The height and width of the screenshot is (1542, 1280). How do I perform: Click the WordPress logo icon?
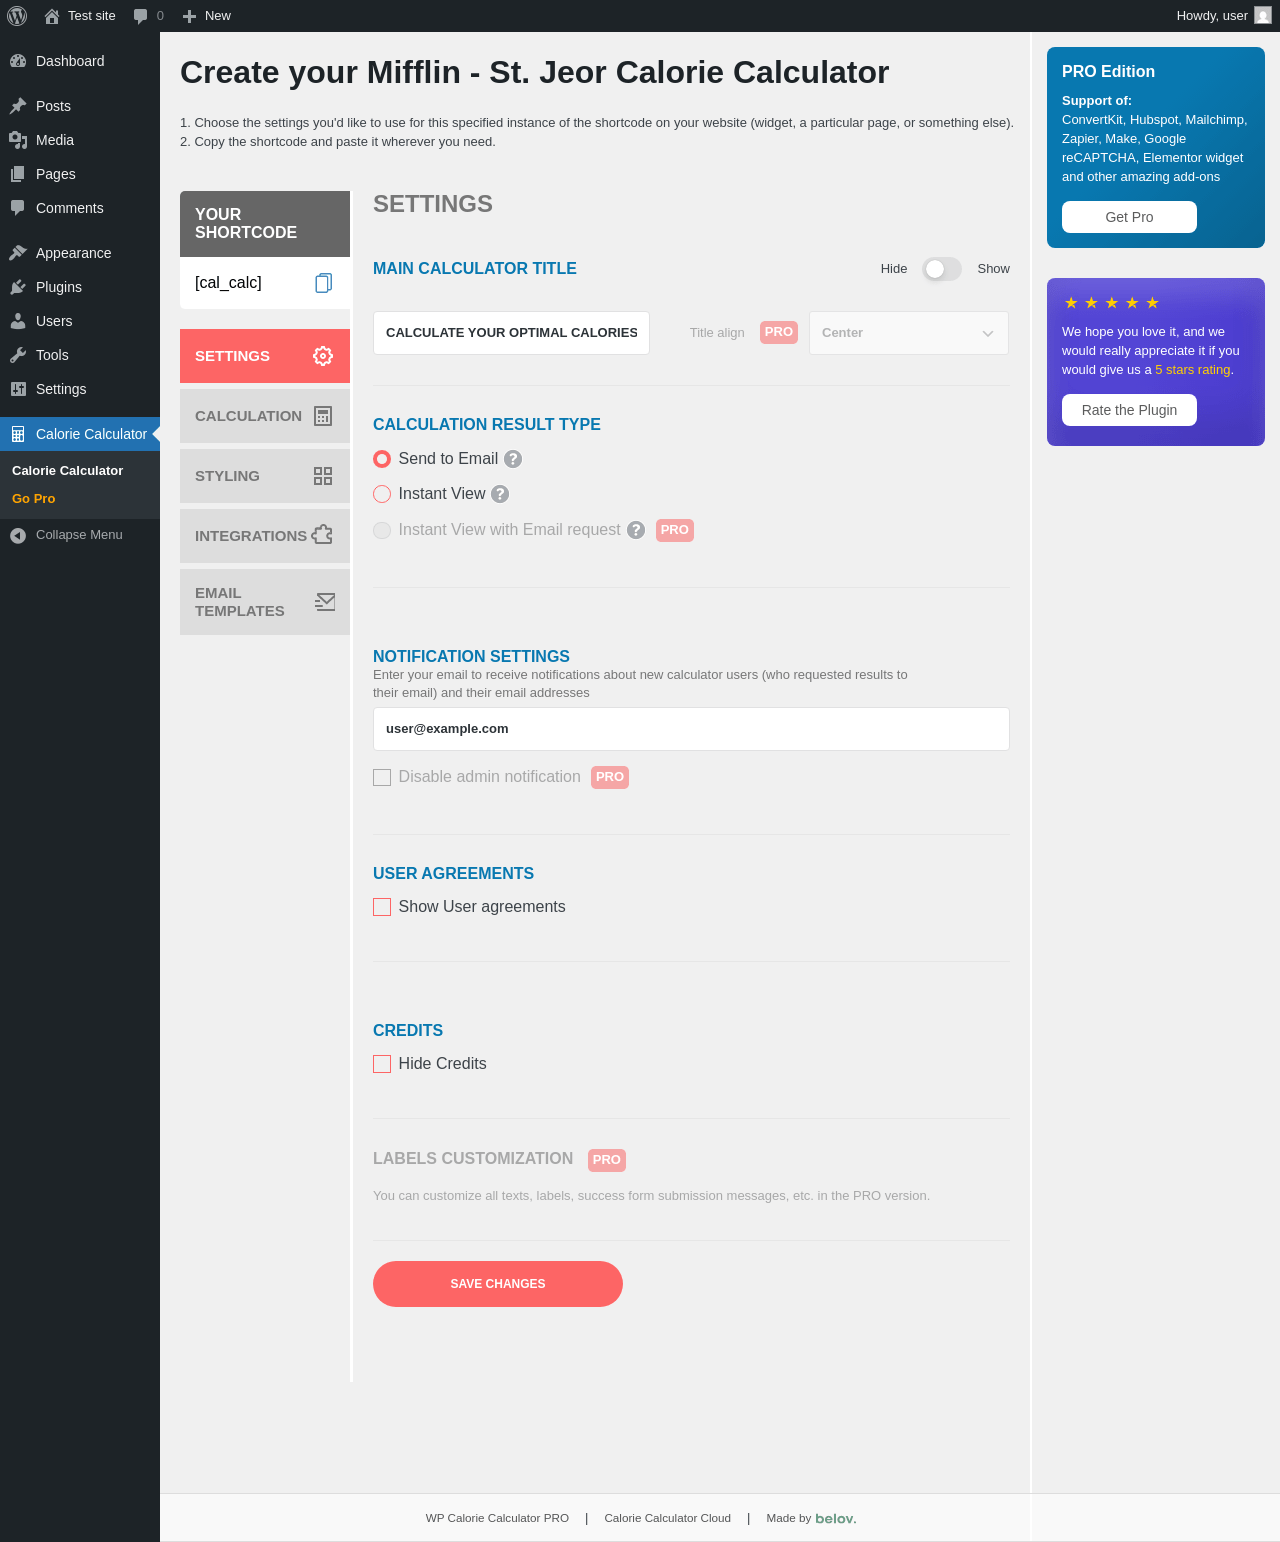pos(17,16)
